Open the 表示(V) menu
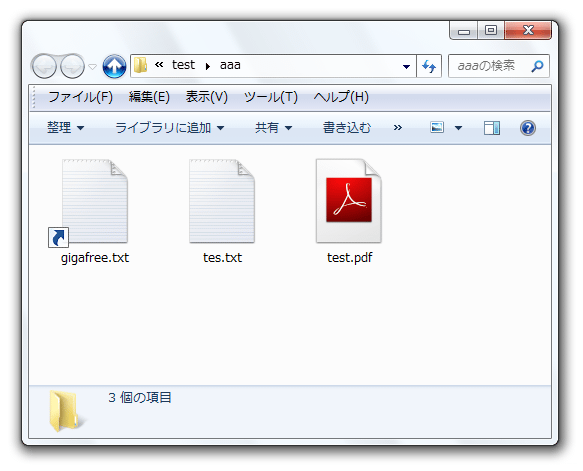 tap(206, 97)
